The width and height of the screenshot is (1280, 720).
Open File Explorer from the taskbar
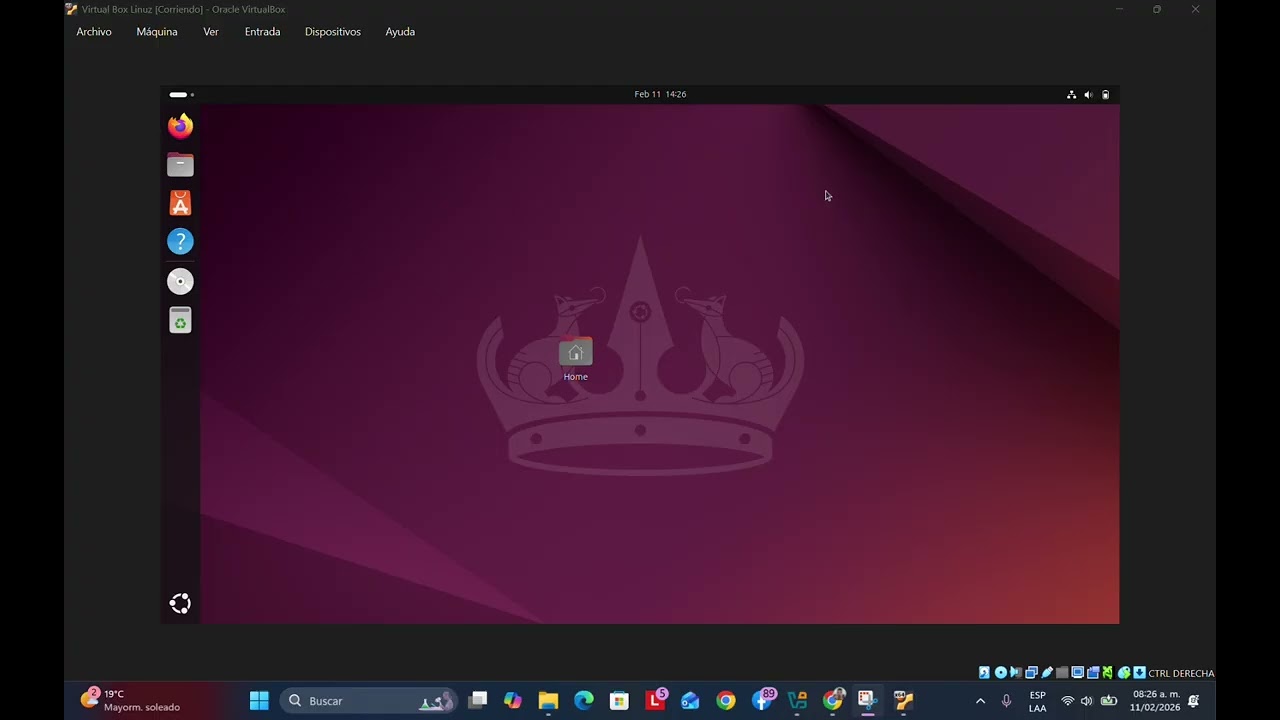tap(548, 701)
